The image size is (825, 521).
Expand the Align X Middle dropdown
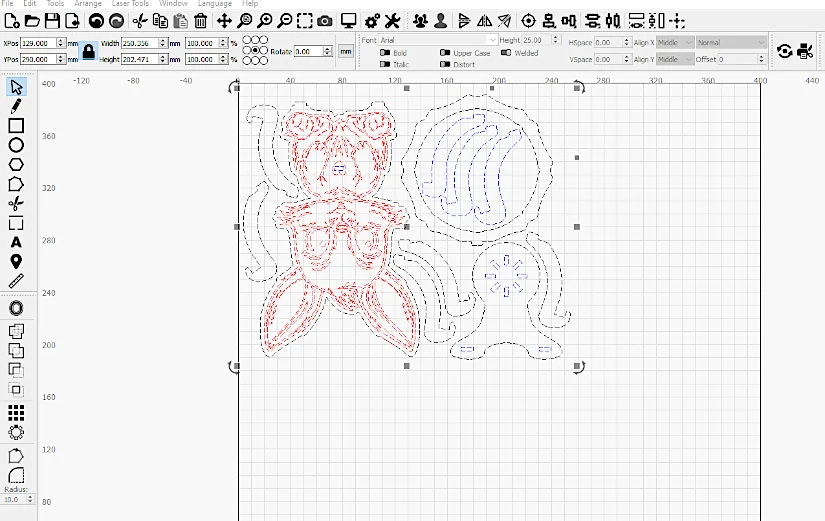pyautogui.click(x=675, y=43)
